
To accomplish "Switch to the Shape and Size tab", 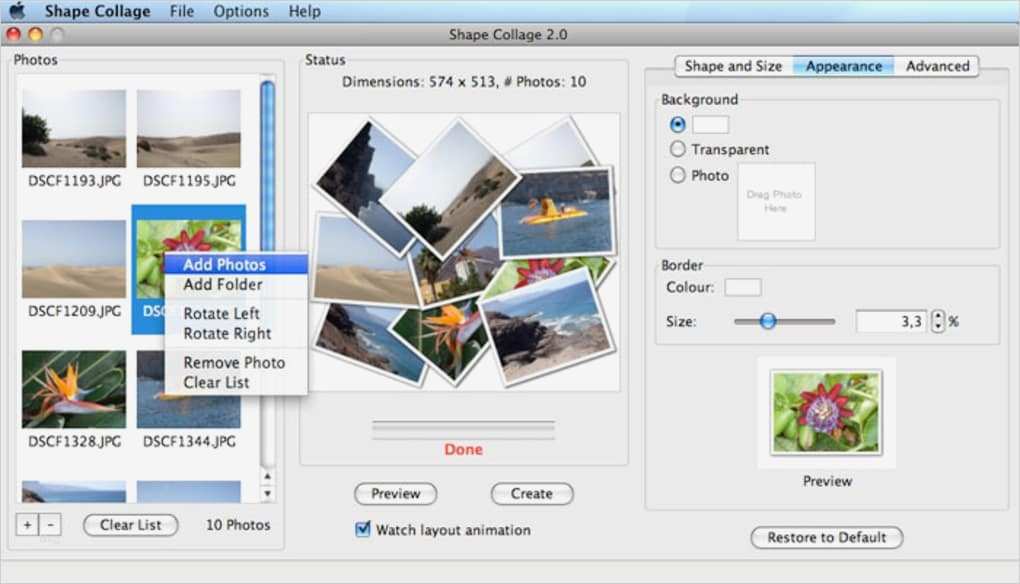I will (733, 65).
